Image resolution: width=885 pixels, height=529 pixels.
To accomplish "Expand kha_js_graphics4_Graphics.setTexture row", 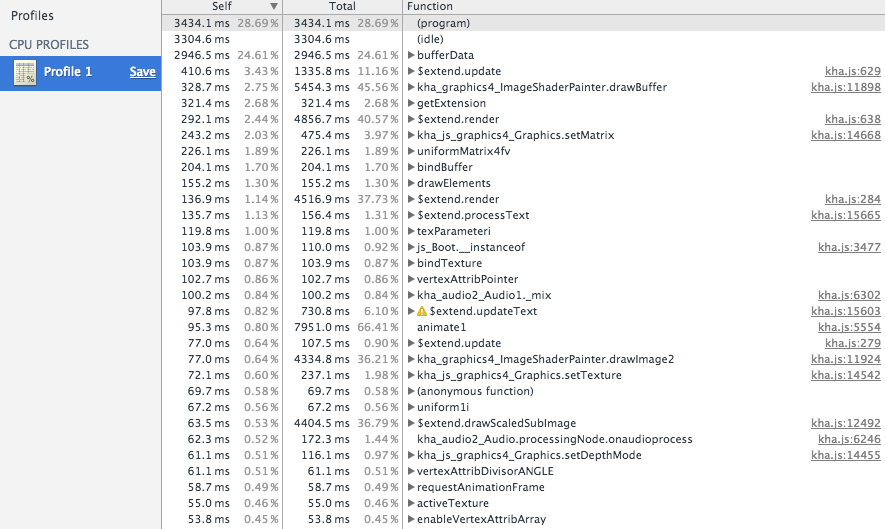I will (411, 375).
